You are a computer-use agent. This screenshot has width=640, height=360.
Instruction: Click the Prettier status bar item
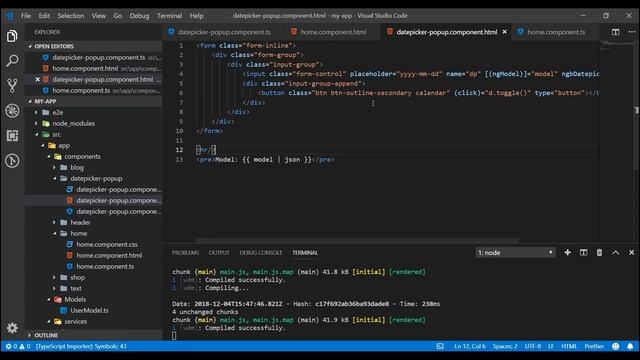(594, 346)
